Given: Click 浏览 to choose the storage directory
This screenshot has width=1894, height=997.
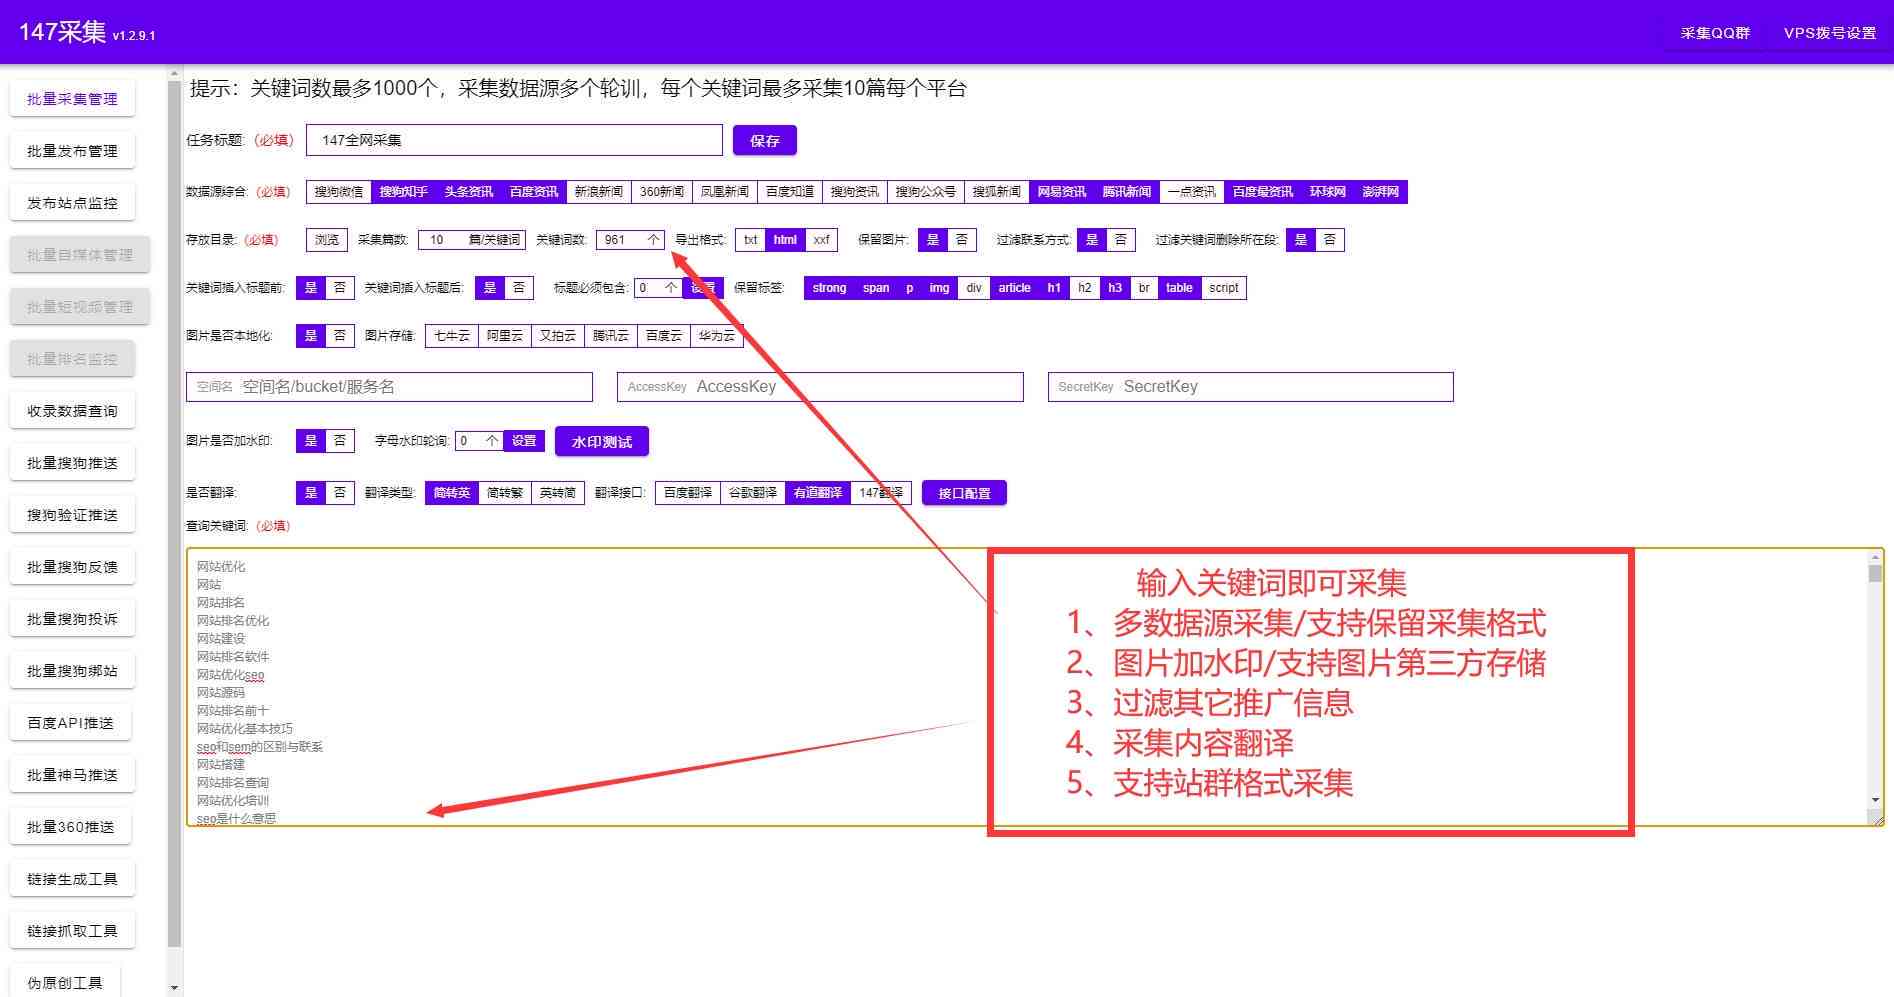Looking at the screenshot, I should pyautogui.click(x=327, y=240).
